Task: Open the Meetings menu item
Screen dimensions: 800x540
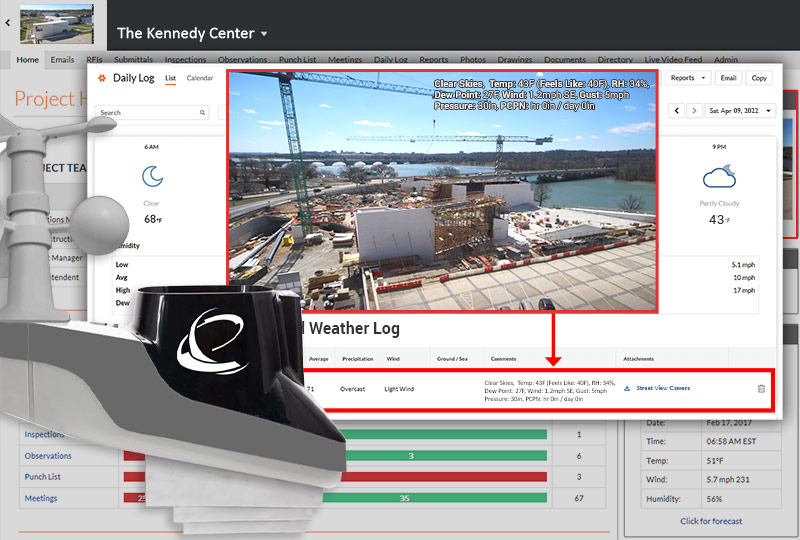Action: [x=345, y=60]
